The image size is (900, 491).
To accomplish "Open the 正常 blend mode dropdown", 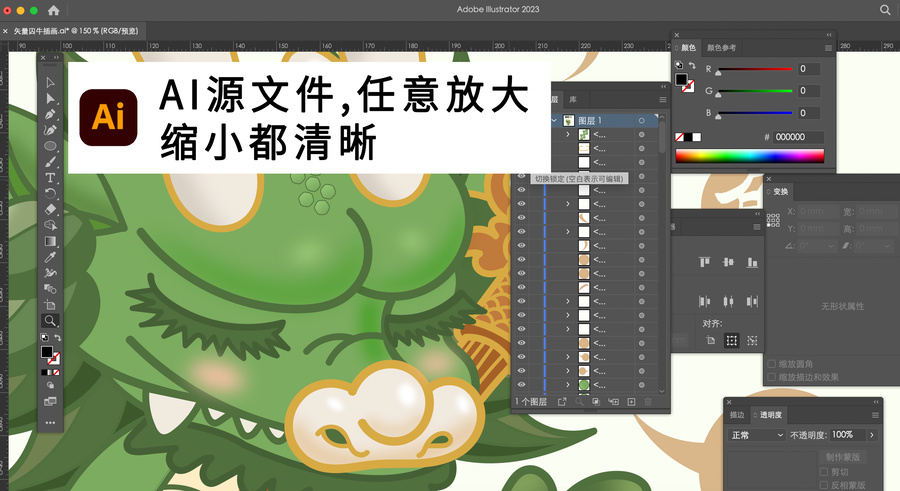I will [757, 435].
